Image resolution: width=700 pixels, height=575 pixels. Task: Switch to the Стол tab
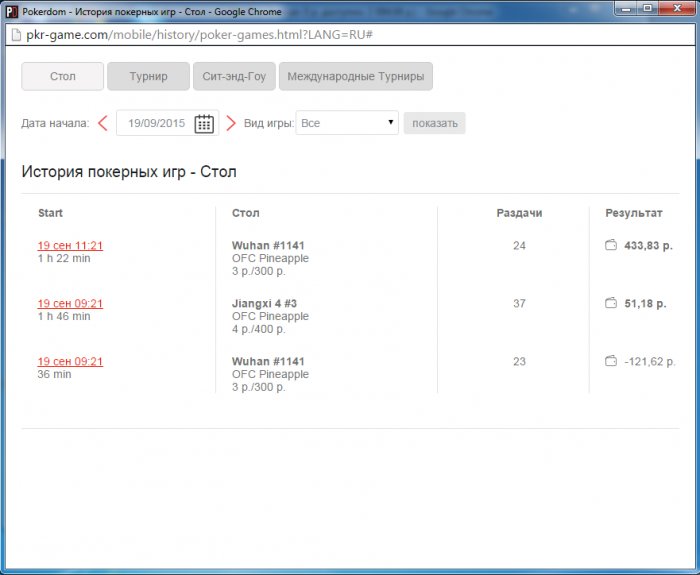[x=62, y=76]
